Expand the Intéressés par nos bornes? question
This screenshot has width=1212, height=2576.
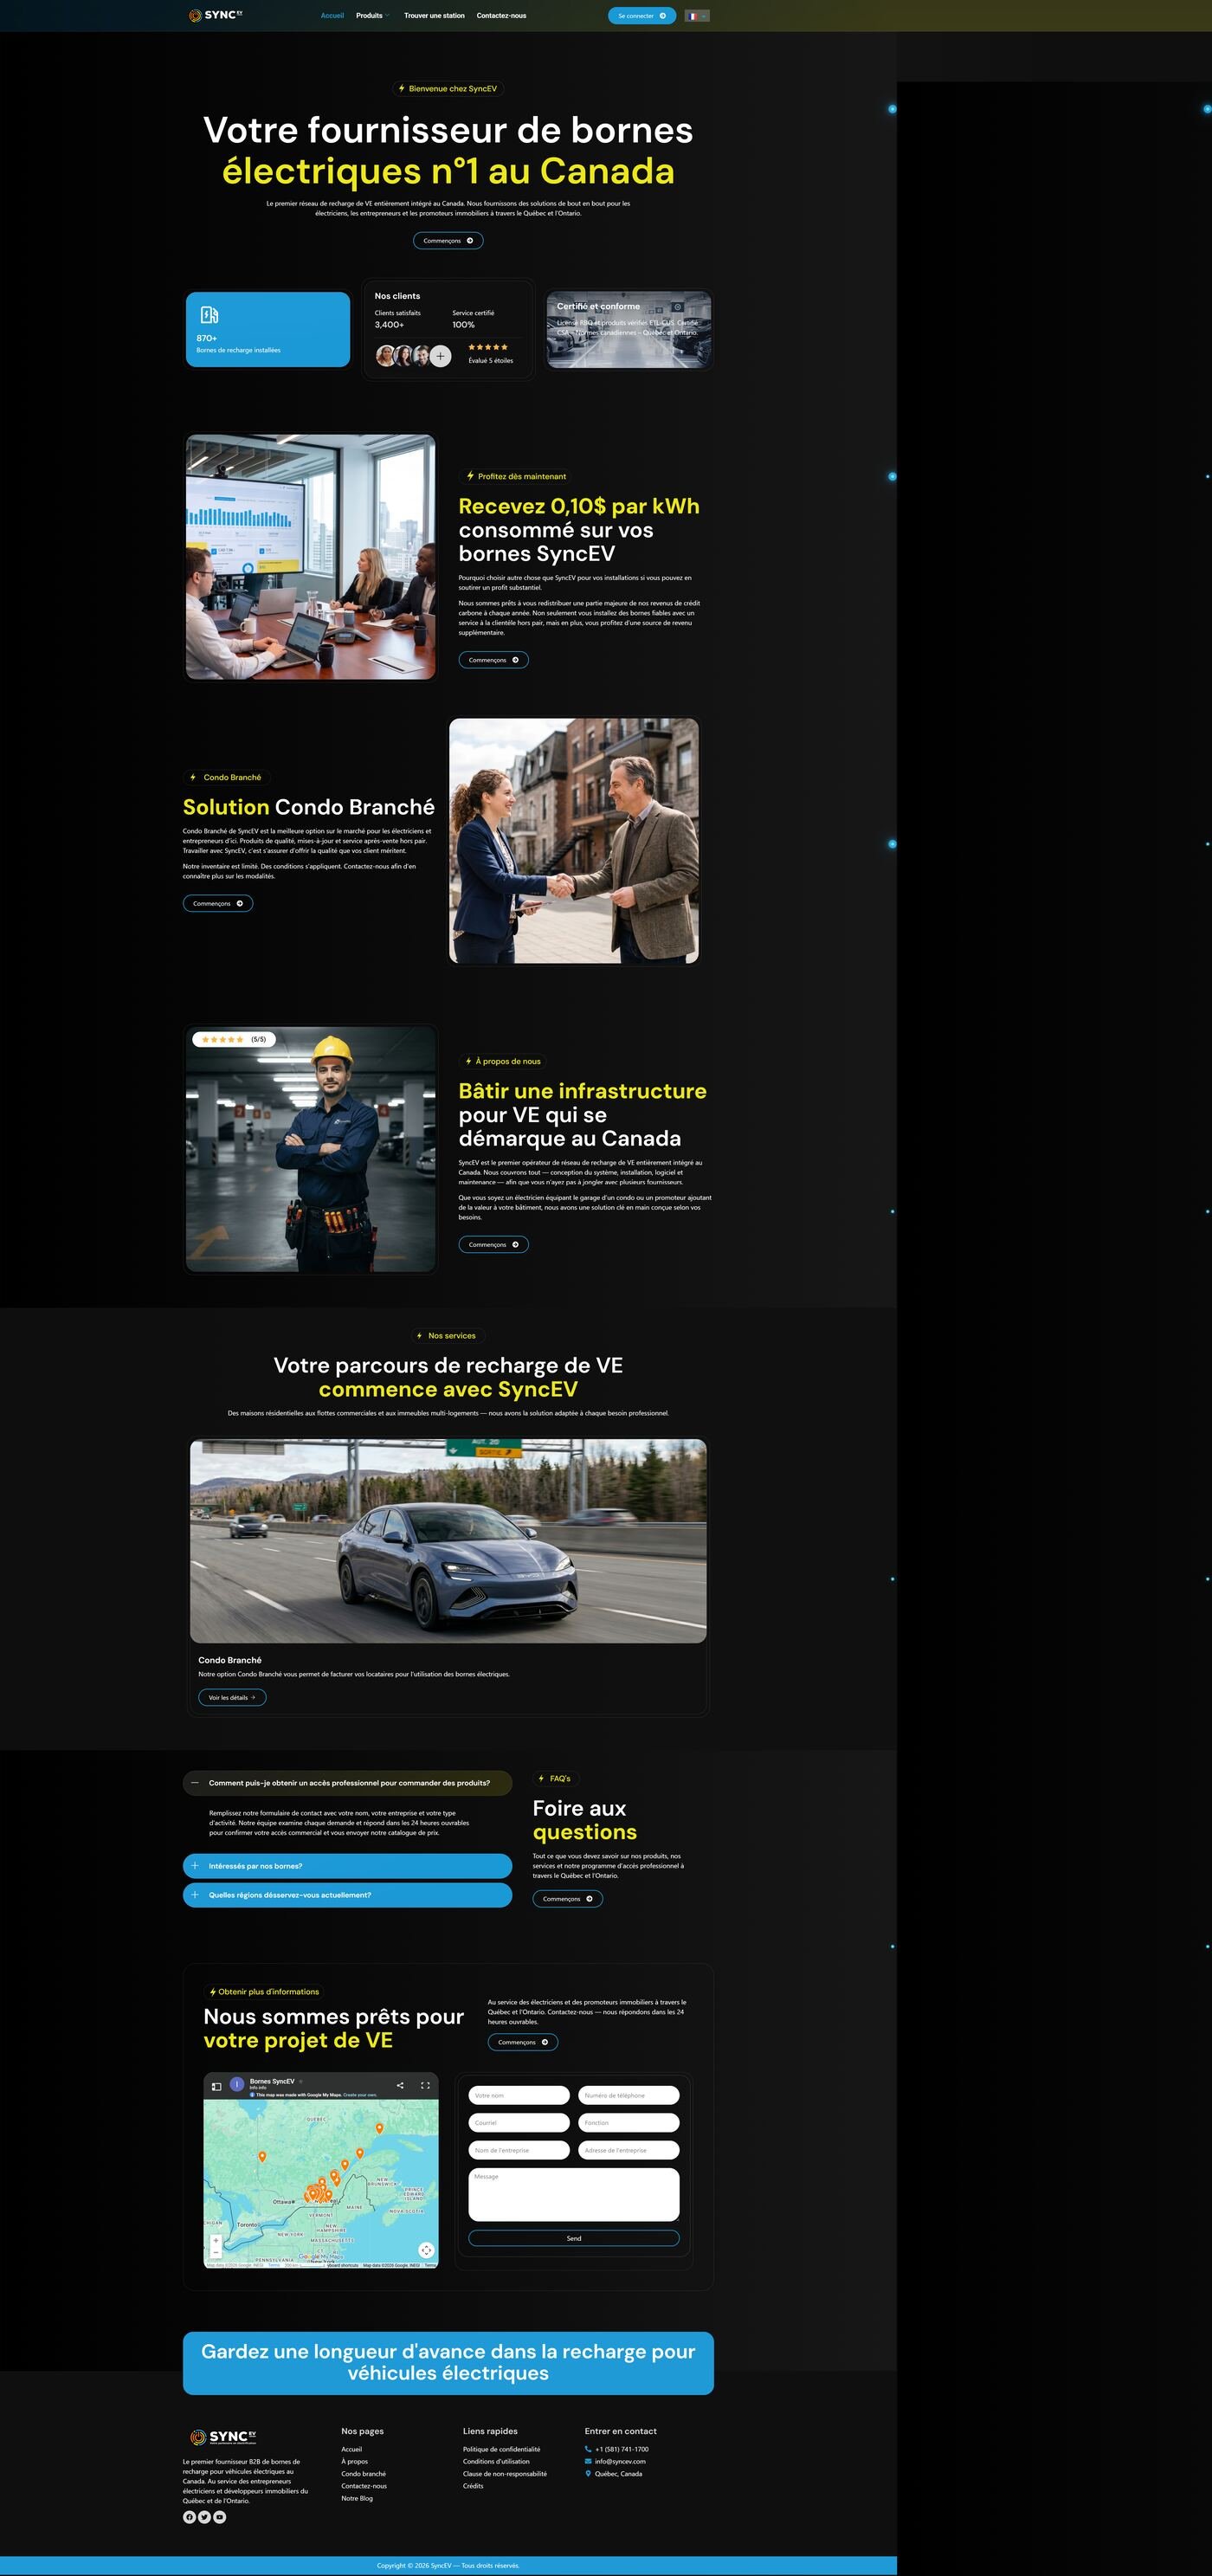click(x=347, y=1866)
